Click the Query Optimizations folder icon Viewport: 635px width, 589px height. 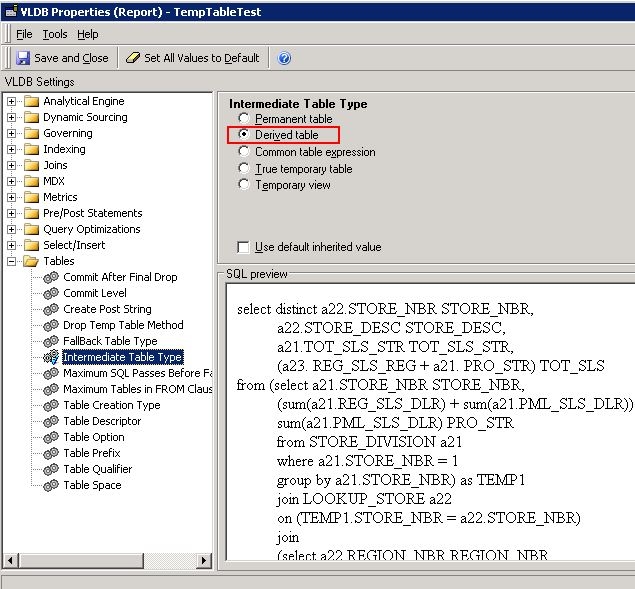(x=31, y=229)
